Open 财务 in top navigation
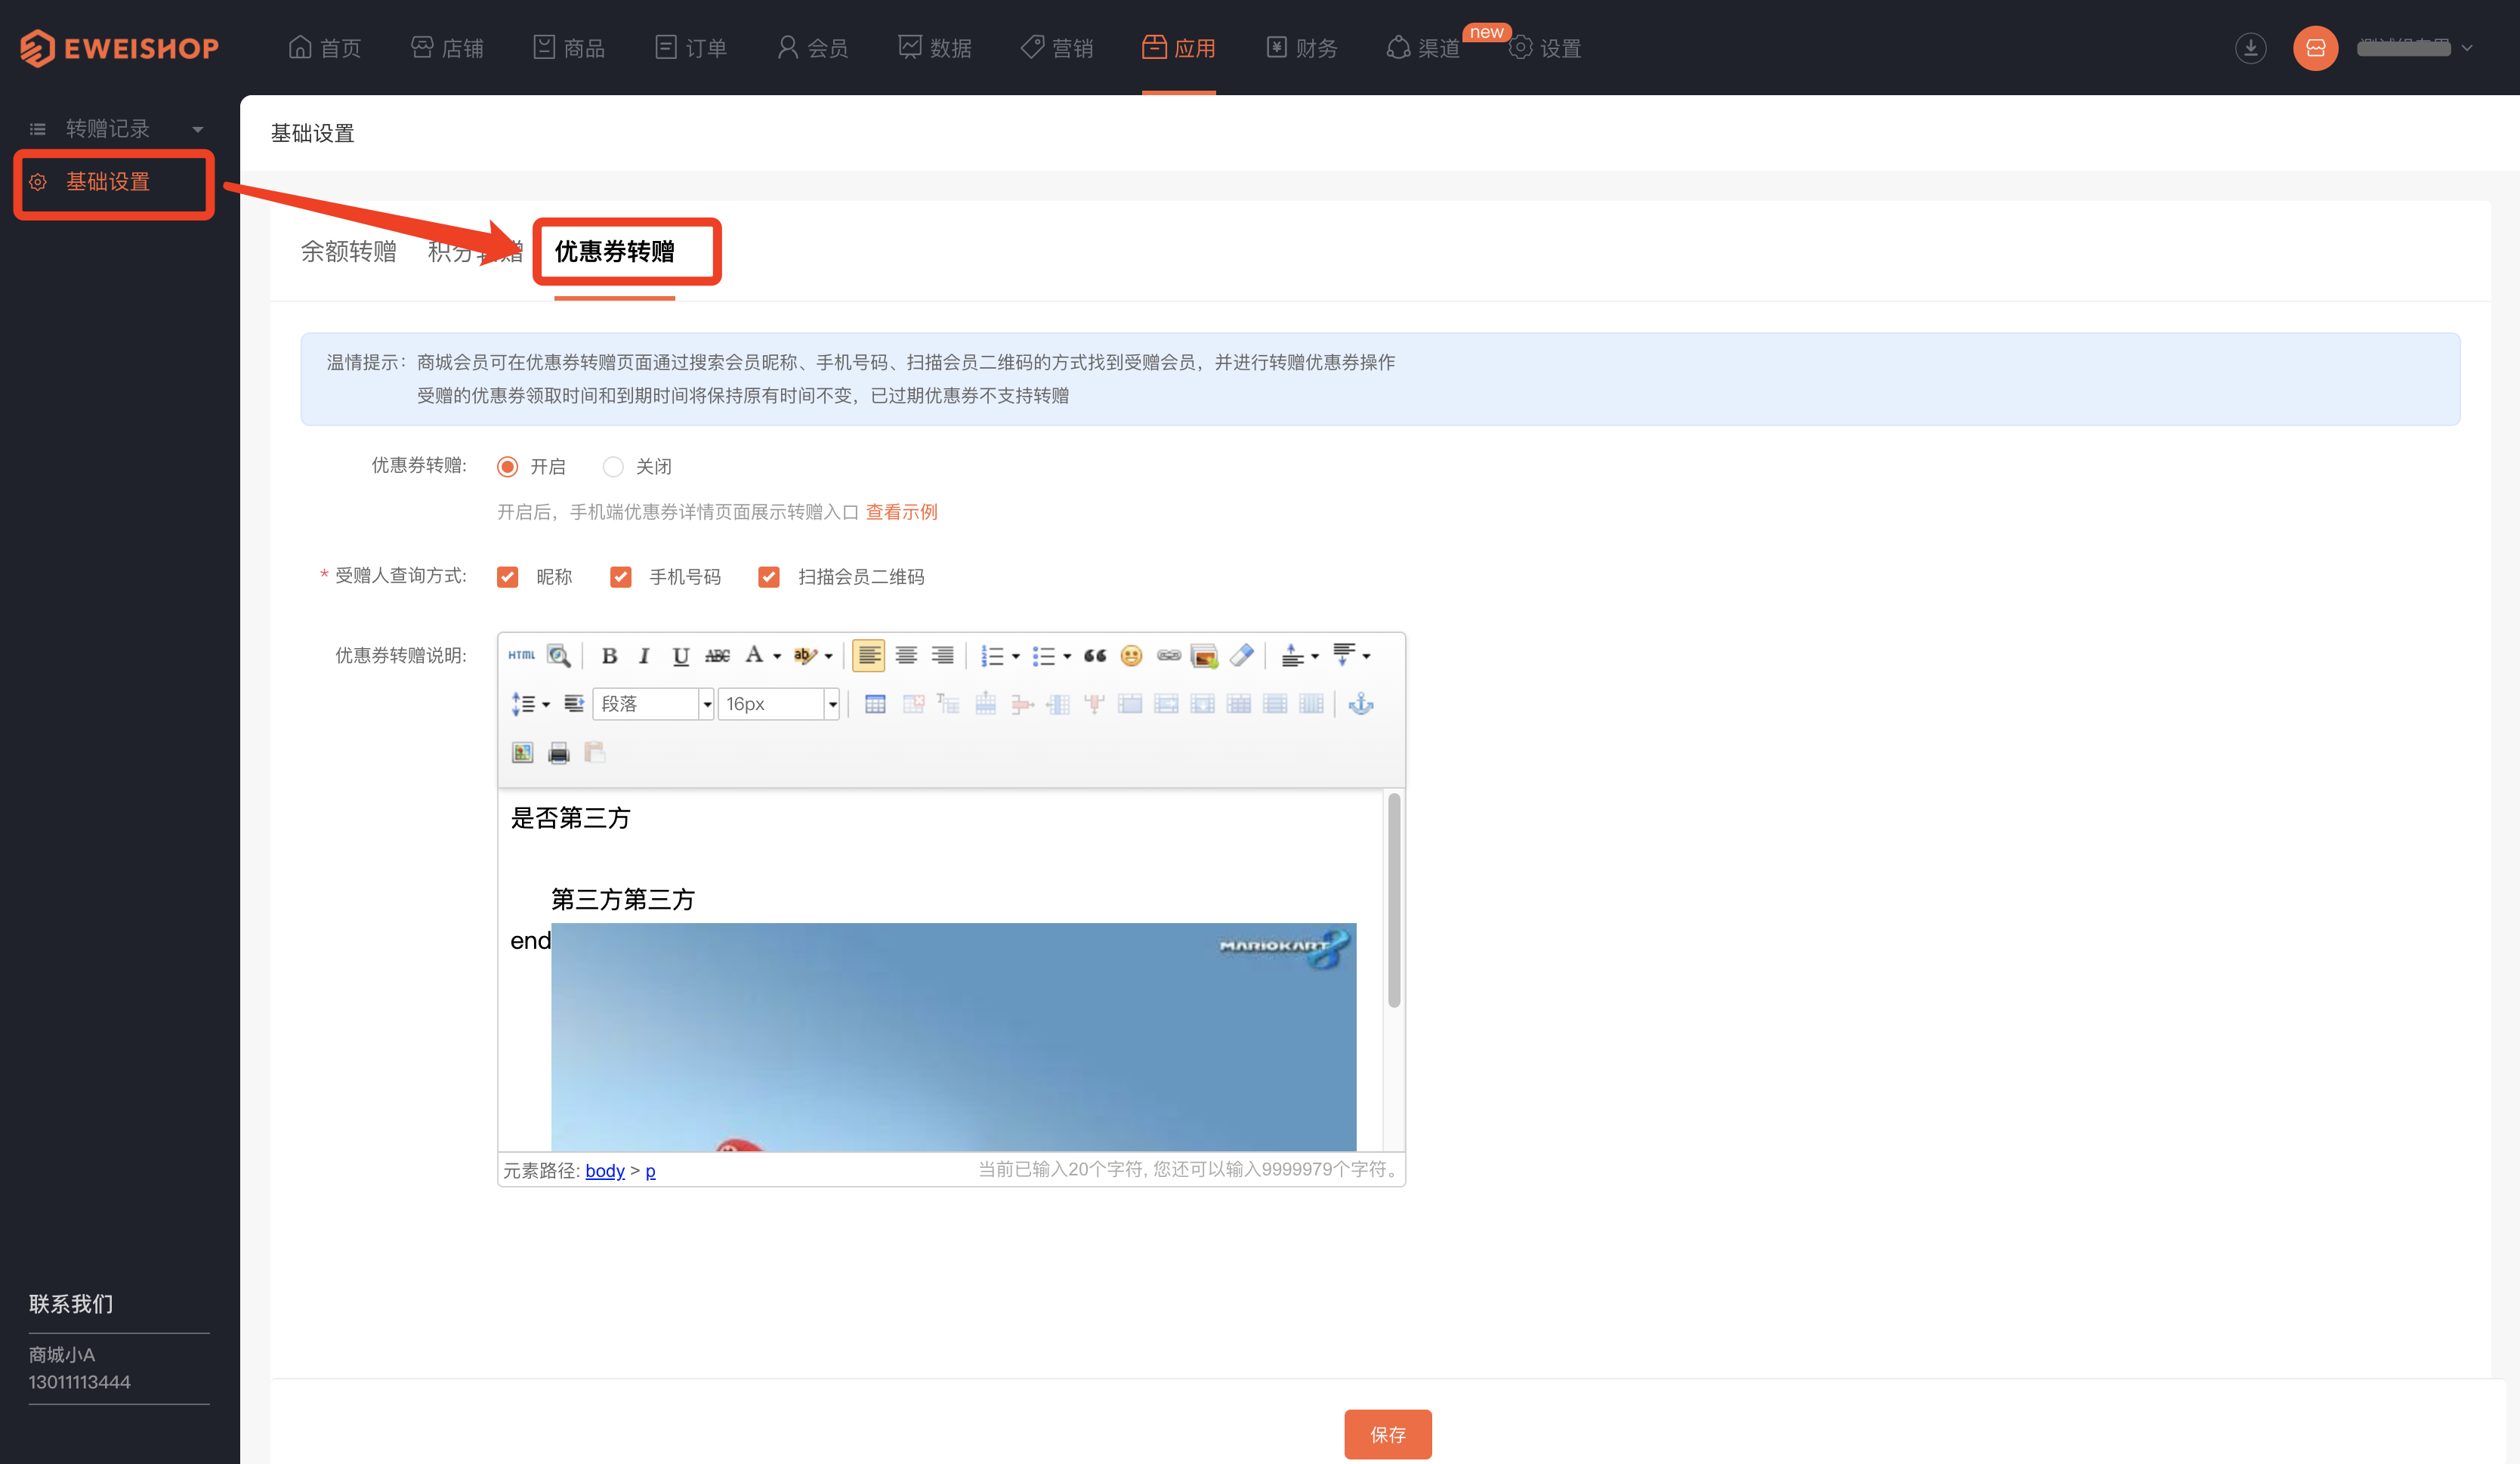2520x1464 pixels. click(x=1301, y=48)
